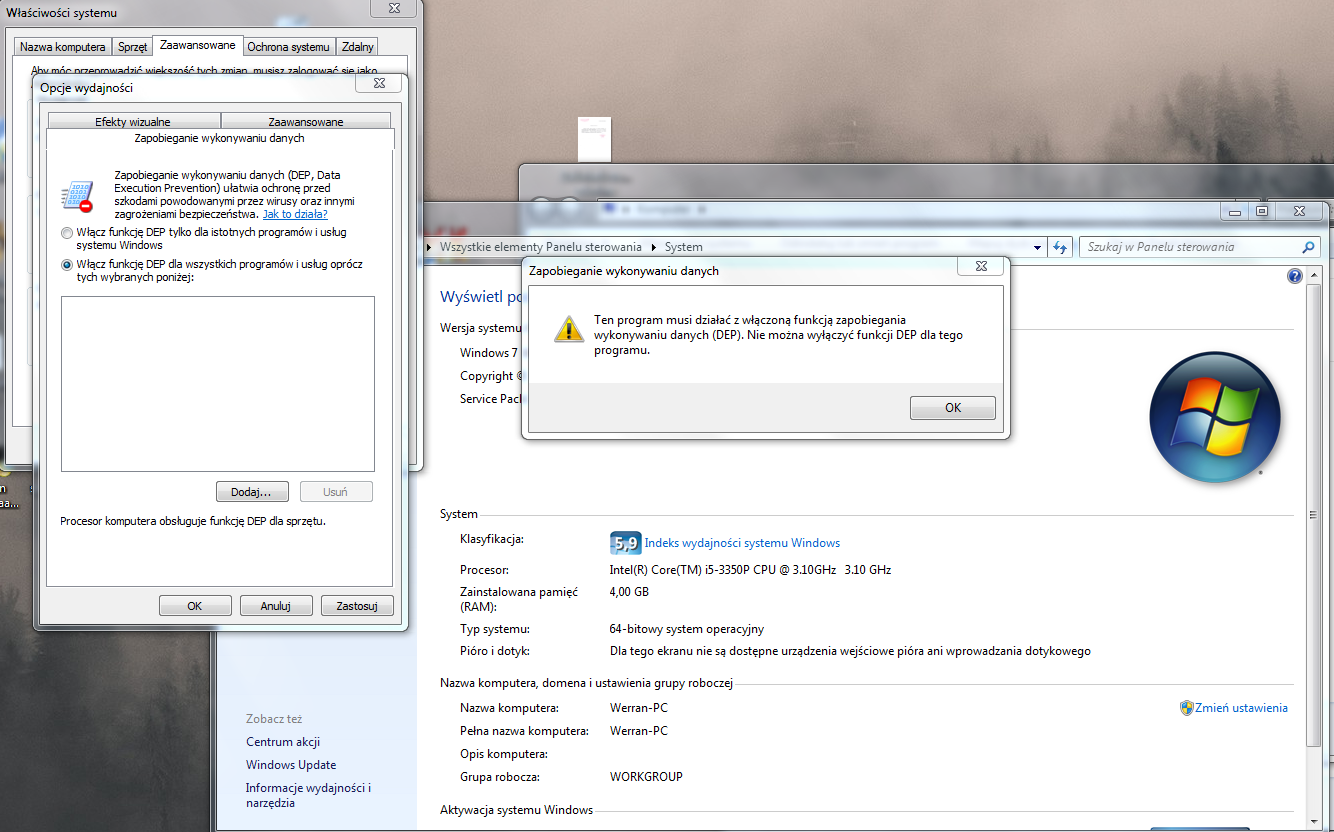Open Sprzęt tab in Właściwości systemu

click(132, 47)
